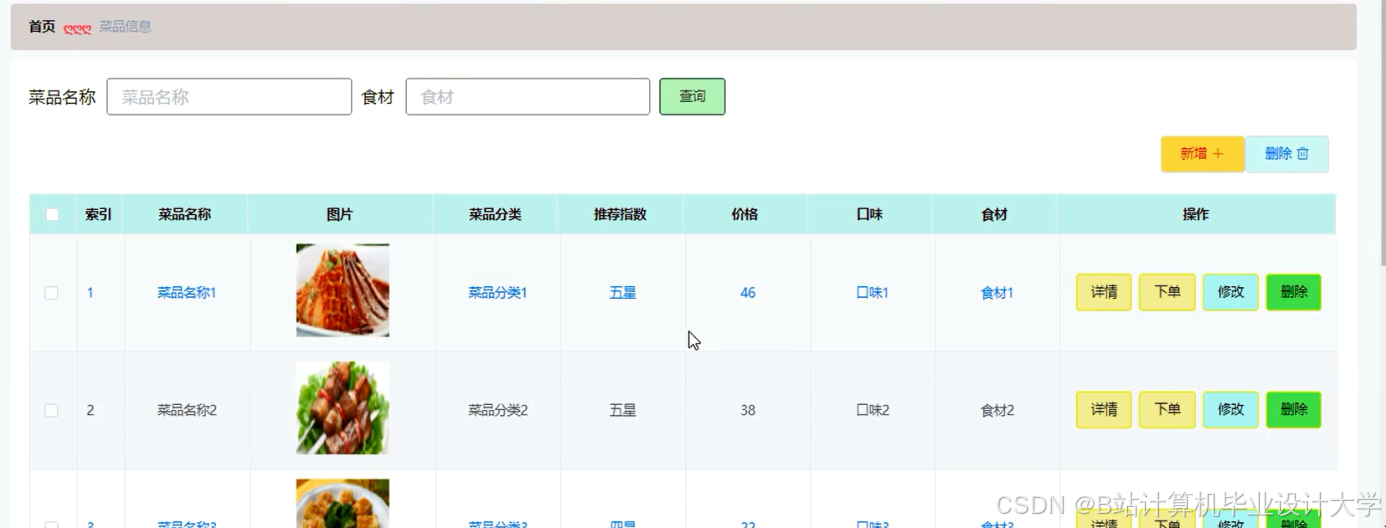Click the top 删除 batch delete button
Image resolution: width=1386 pixels, height=528 pixels.
click(x=1287, y=154)
